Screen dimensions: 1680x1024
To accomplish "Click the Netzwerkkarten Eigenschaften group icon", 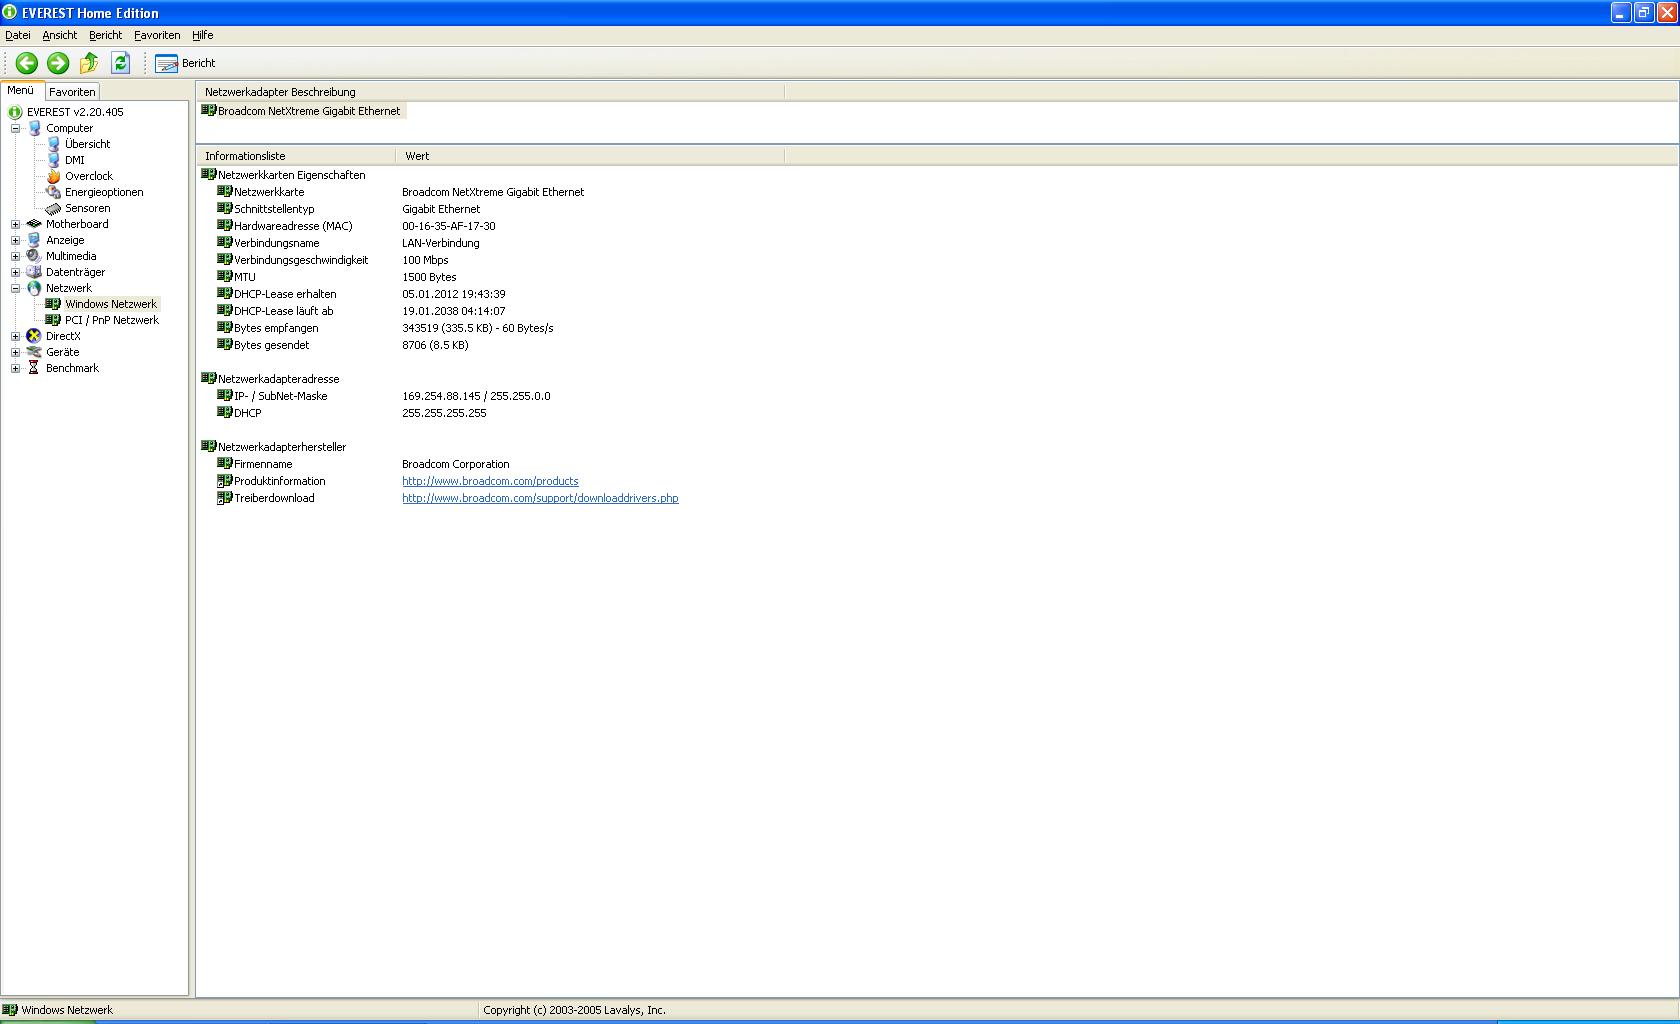I will (x=208, y=174).
